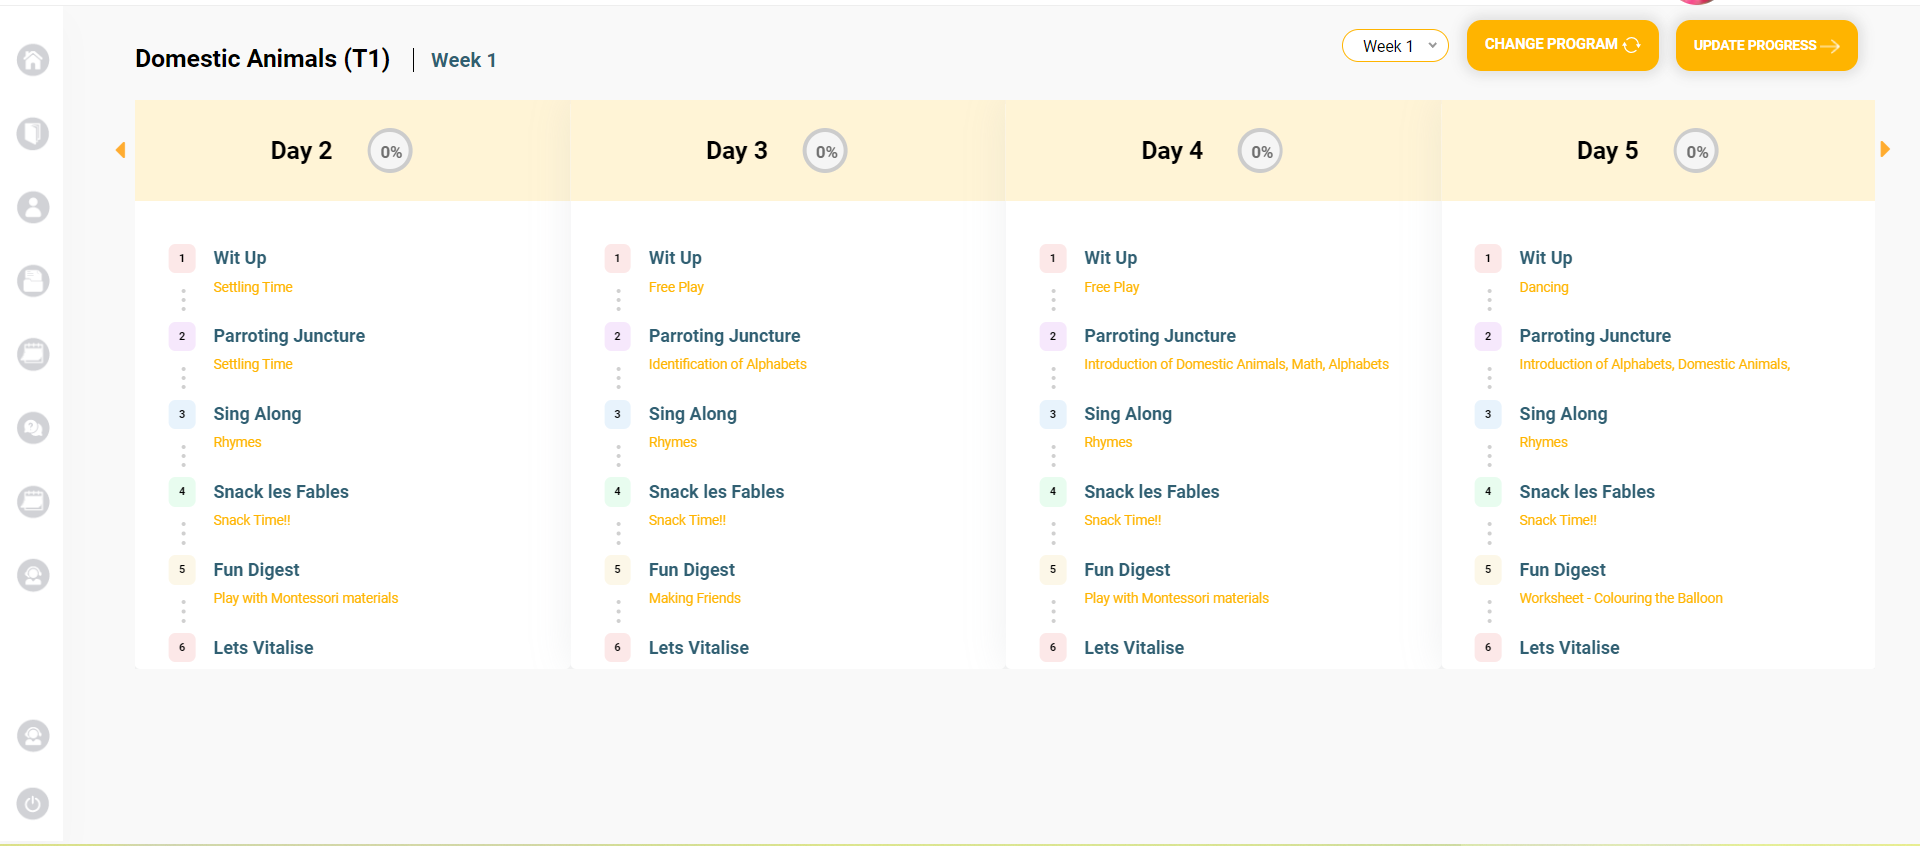The width and height of the screenshot is (1920, 846).
Task: Click the book icon in the sidebar
Action: 33,133
